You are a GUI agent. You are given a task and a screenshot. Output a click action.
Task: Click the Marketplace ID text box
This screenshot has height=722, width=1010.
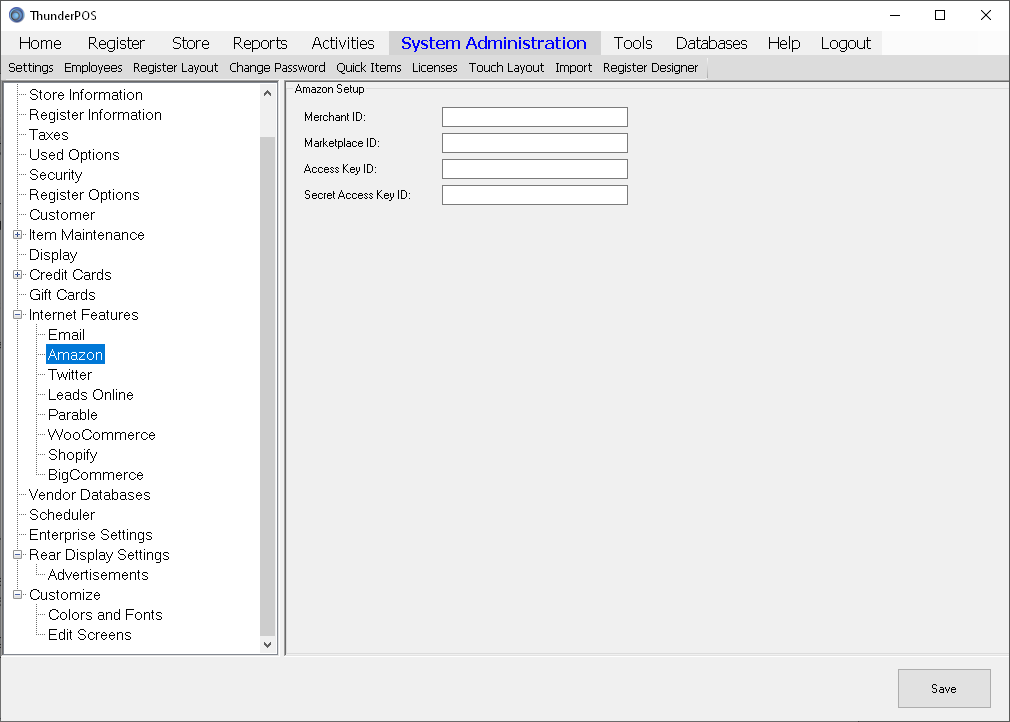click(x=534, y=143)
